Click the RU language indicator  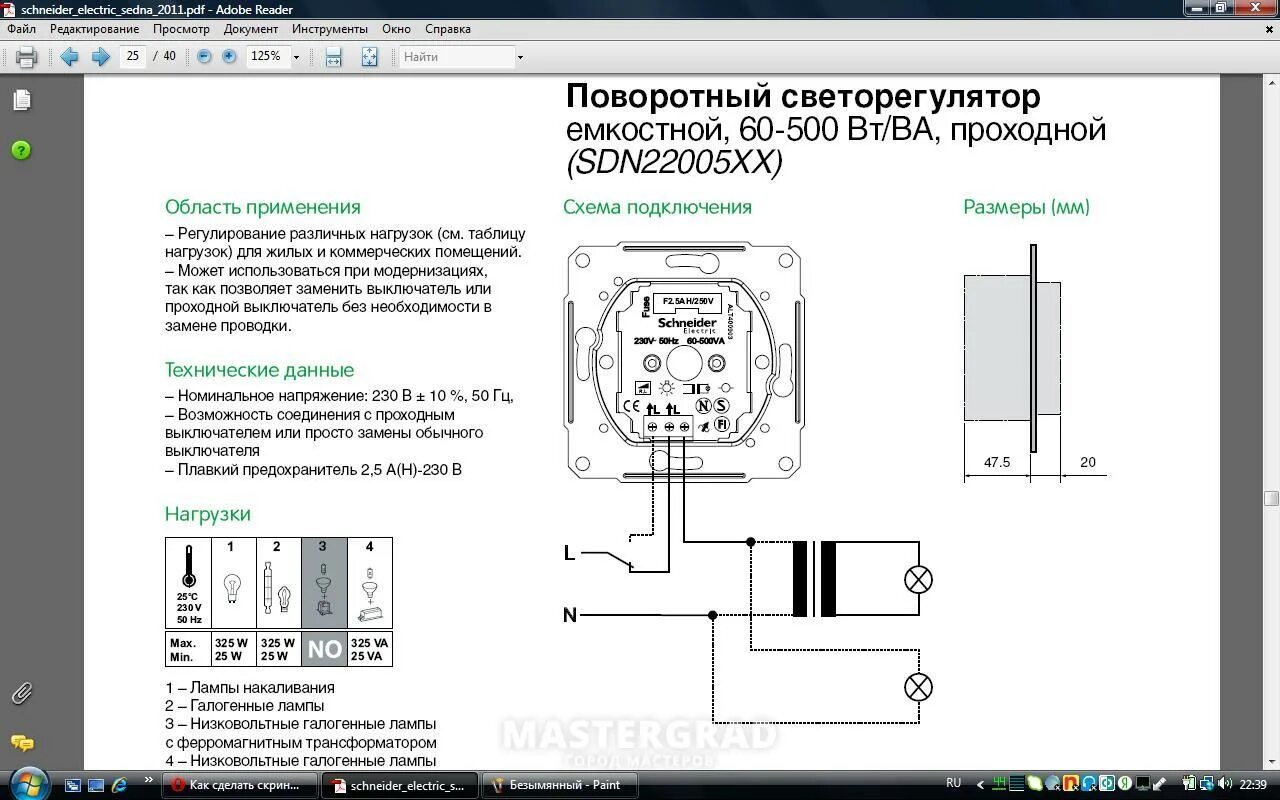point(953,784)
